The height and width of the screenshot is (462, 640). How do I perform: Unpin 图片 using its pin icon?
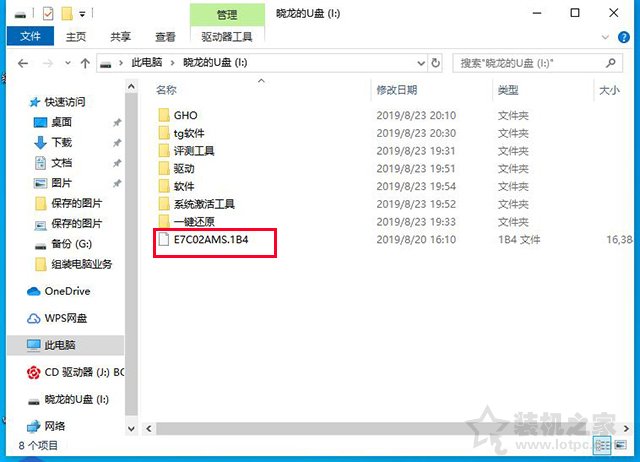(x=117, y=183)
